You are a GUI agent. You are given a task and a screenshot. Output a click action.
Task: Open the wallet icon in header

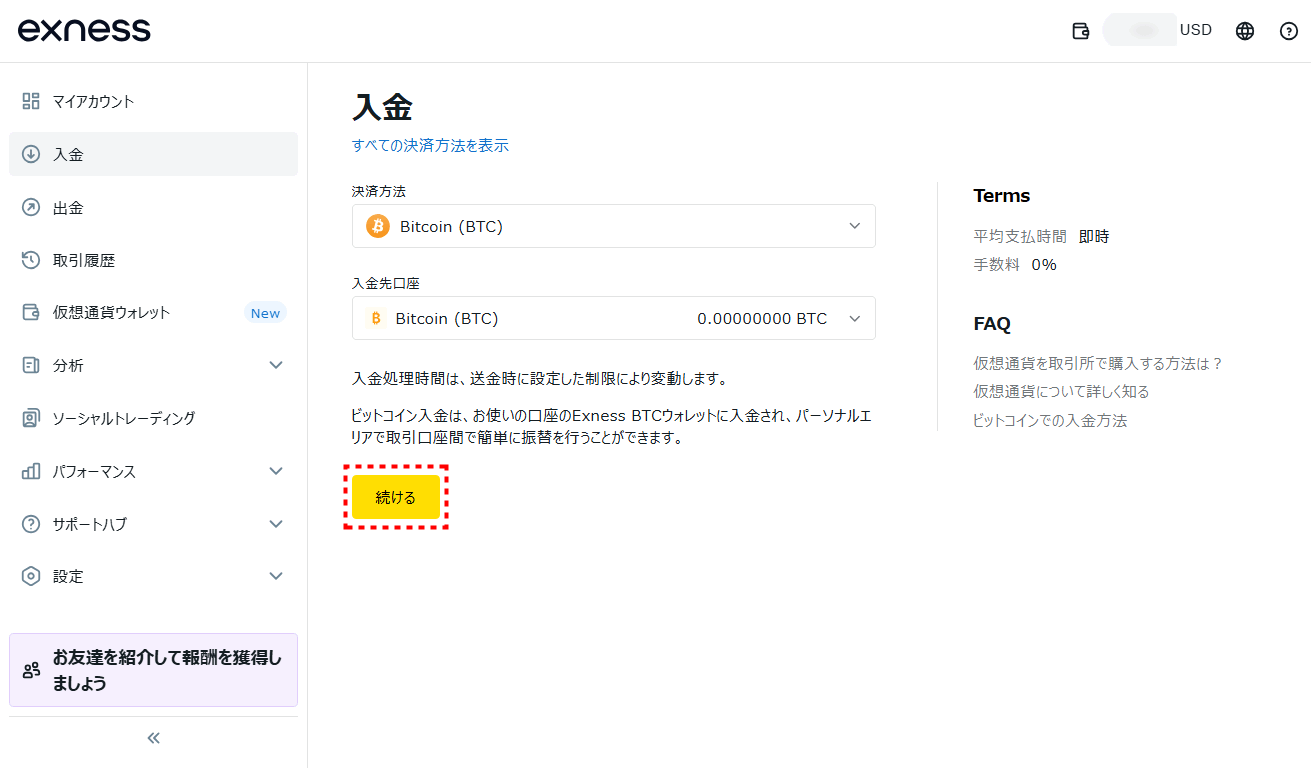tap(1080, 31)
